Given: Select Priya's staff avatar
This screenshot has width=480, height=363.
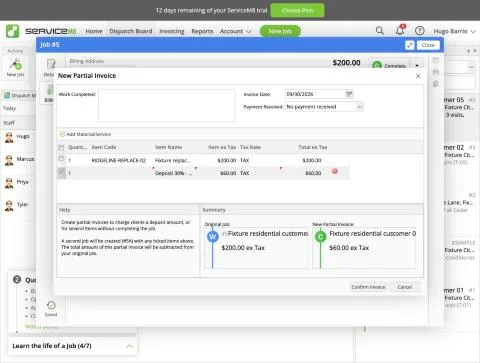Looking at the screenshot, I should coord(9,183).
